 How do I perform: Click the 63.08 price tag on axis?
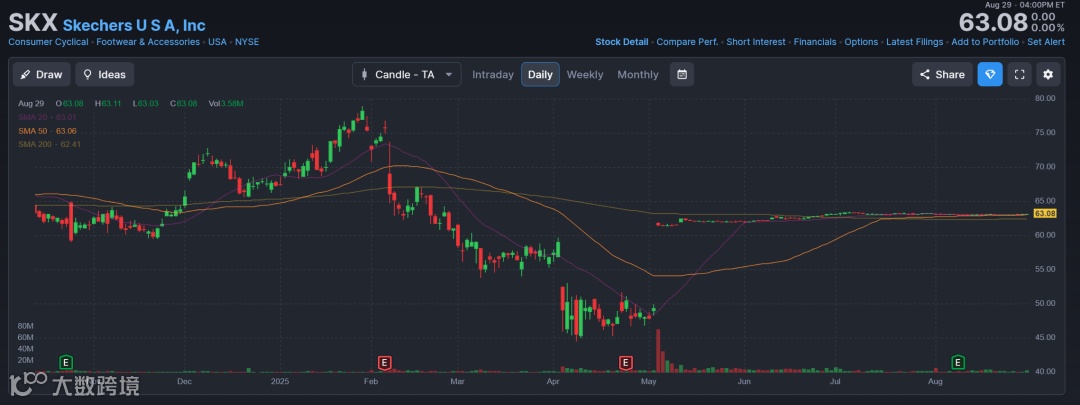[x=1046, y=214]
